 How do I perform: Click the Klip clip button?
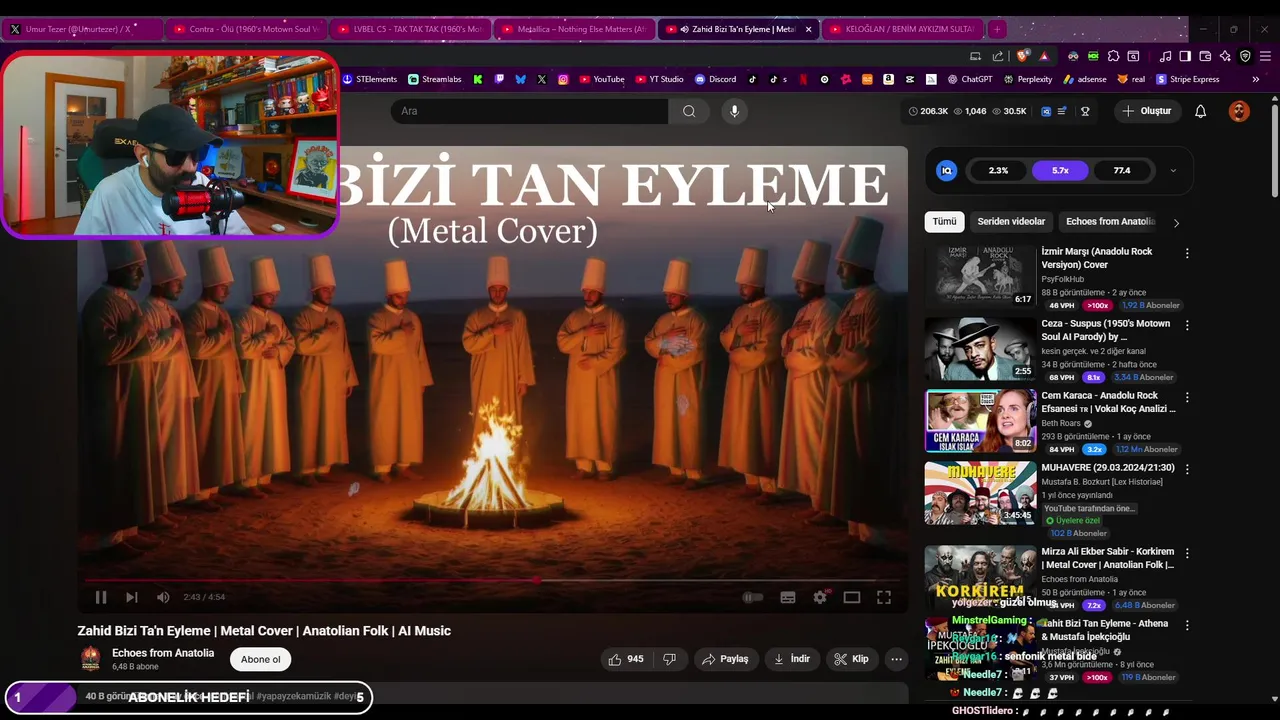pos(852,659)
